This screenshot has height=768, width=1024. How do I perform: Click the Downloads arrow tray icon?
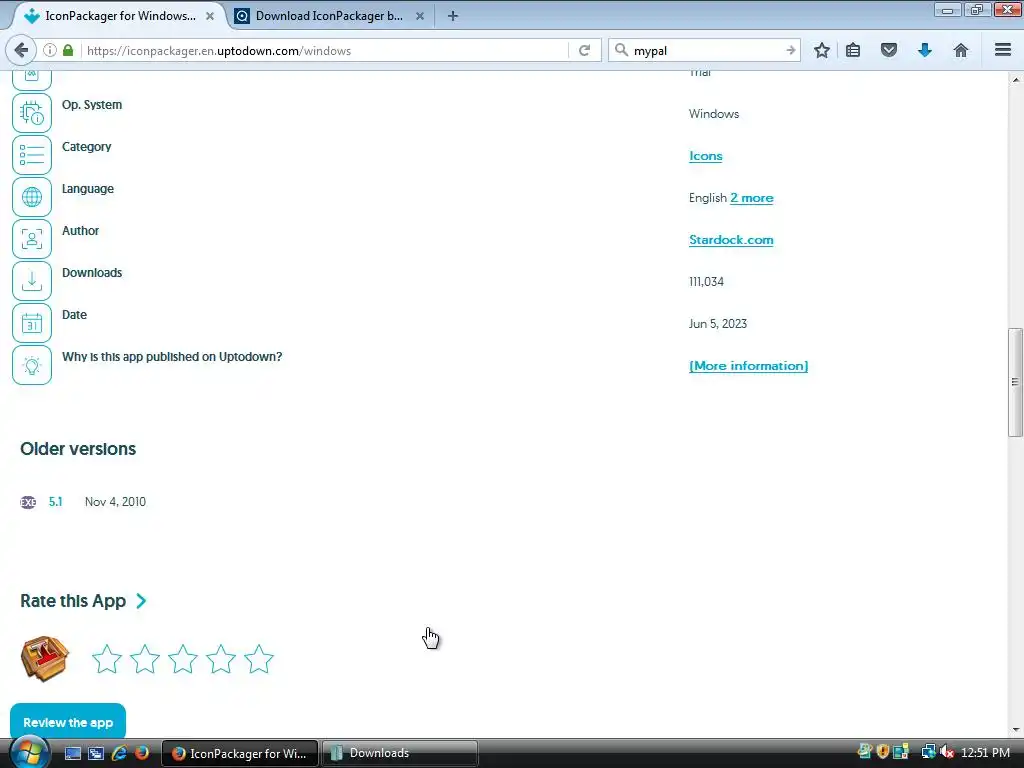coord(31,281)
